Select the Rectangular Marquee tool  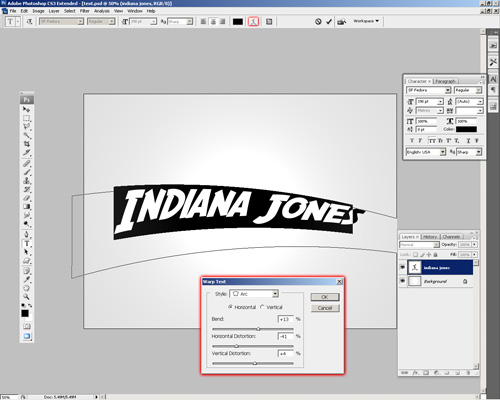click(x=26, y=118)
